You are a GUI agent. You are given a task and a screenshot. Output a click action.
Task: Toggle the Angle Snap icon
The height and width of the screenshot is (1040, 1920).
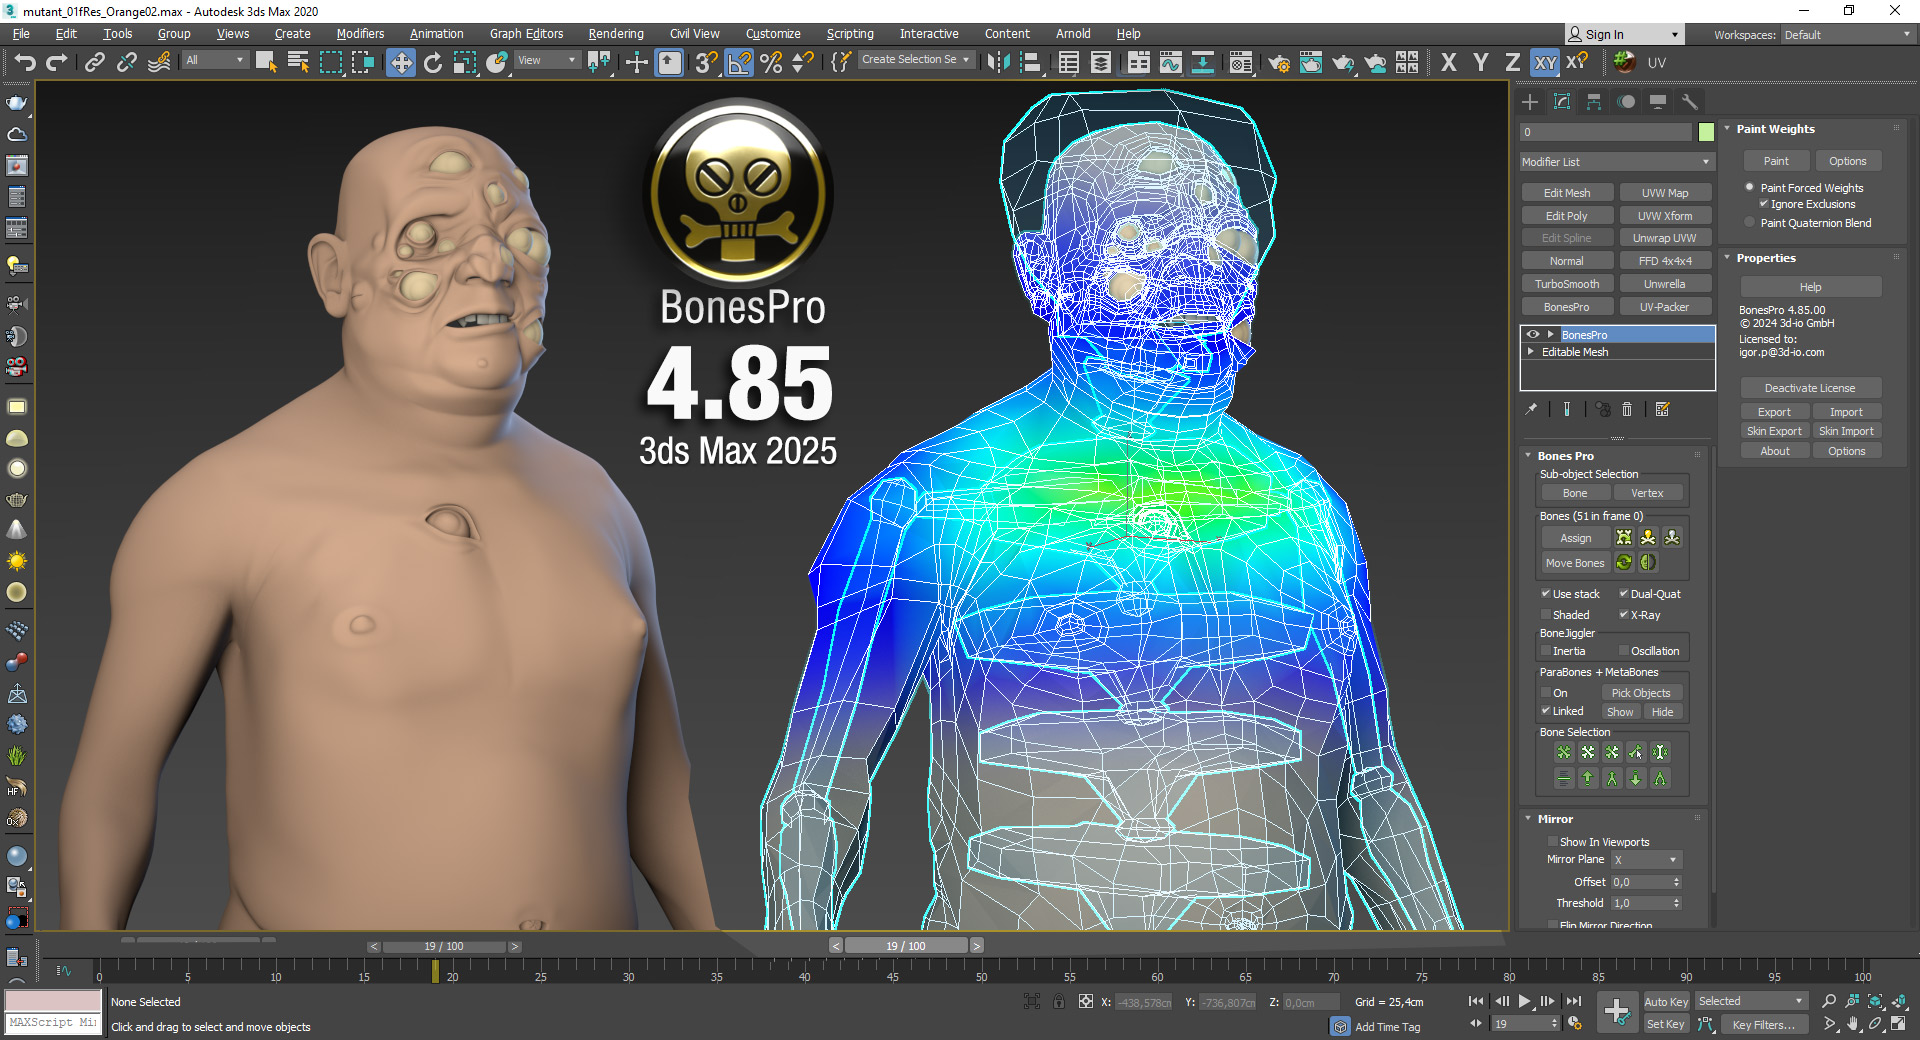point(740,63)
